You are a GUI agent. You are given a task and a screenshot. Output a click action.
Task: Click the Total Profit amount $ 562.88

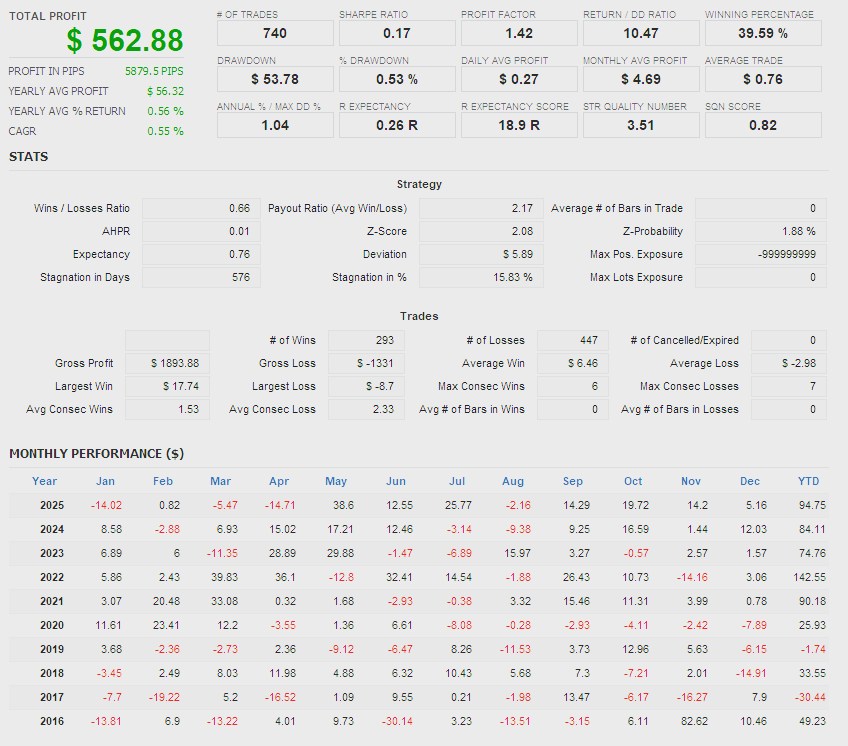pyautogui.click(x=125, y=41)
